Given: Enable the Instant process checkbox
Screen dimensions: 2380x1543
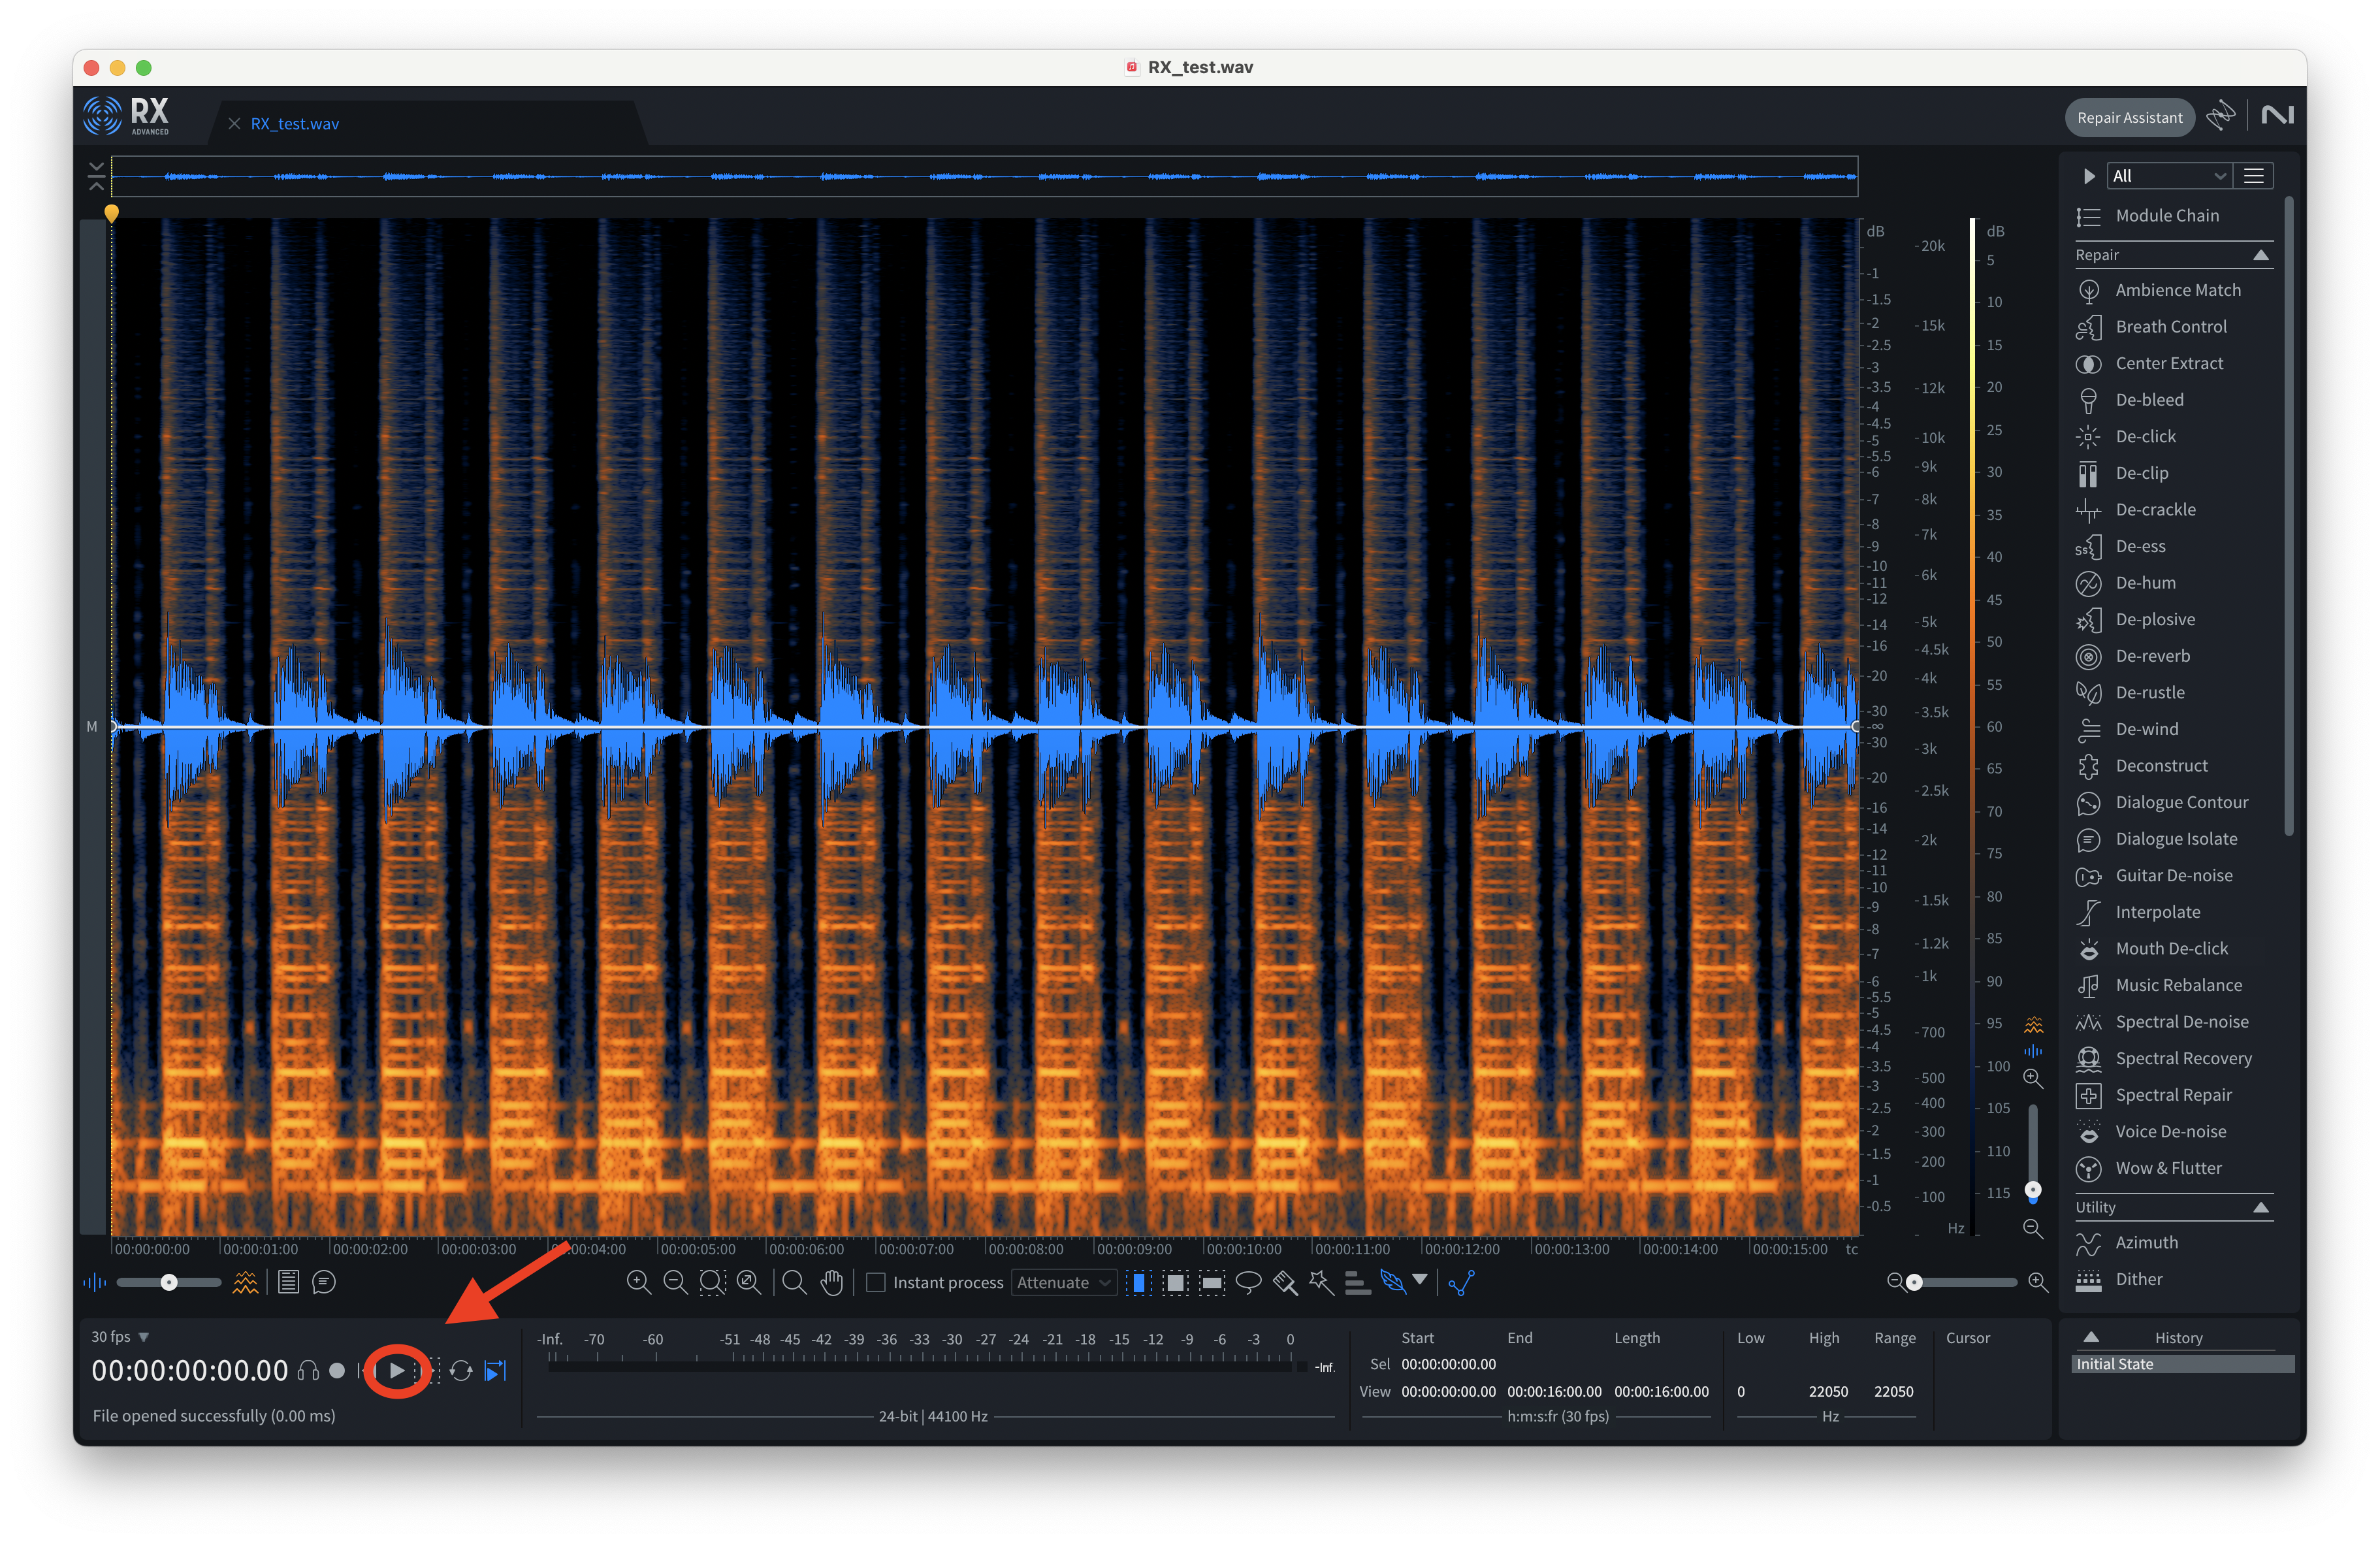Looking at the screenshot, I should point(876,1282).
